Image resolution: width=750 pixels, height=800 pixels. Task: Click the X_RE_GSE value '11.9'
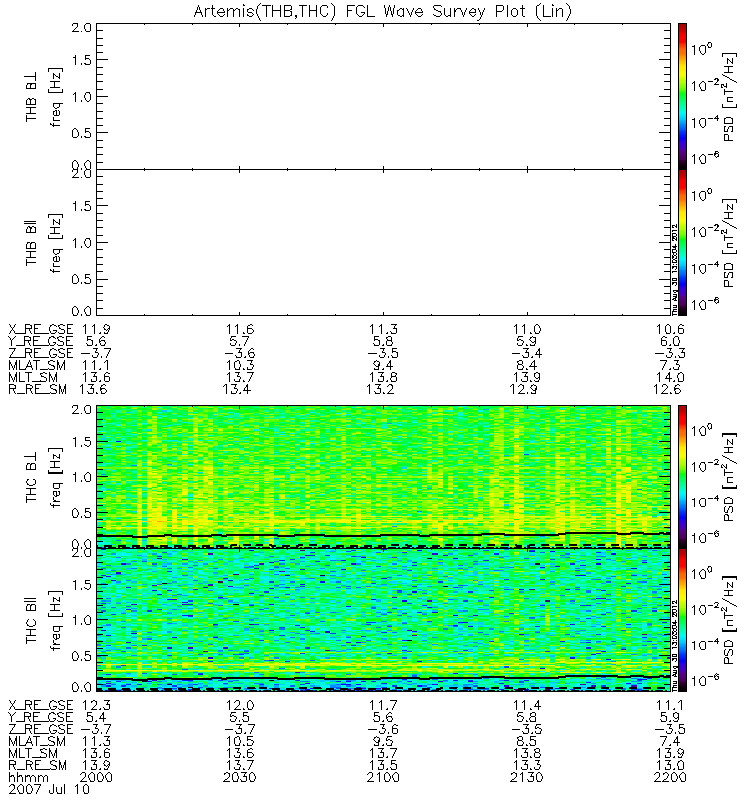(x=96, y=330)
